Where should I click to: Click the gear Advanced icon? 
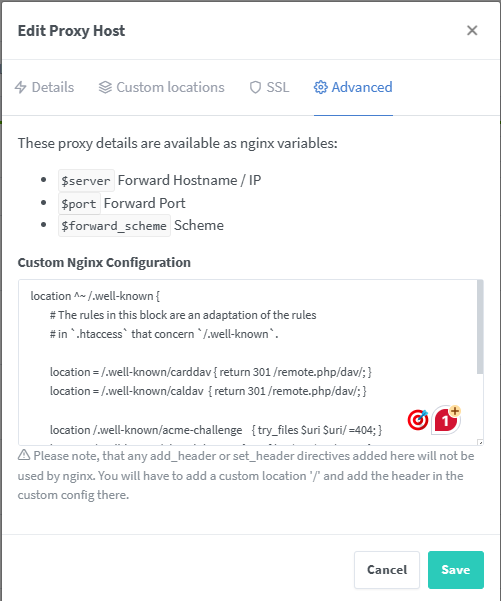(320, 87)
